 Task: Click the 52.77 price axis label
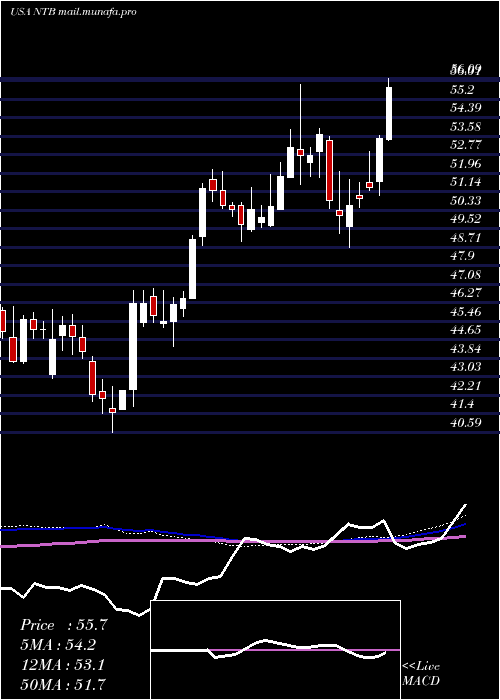tap(466, 145)
